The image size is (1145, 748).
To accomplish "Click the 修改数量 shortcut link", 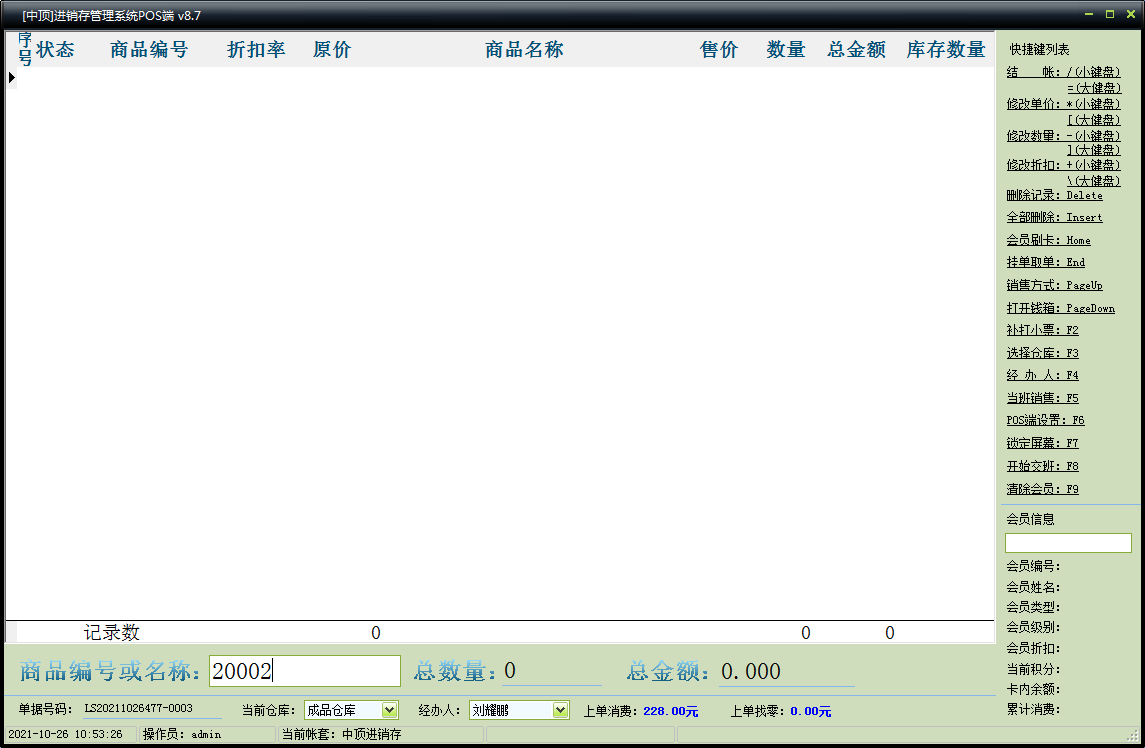I will [1063, 136].
